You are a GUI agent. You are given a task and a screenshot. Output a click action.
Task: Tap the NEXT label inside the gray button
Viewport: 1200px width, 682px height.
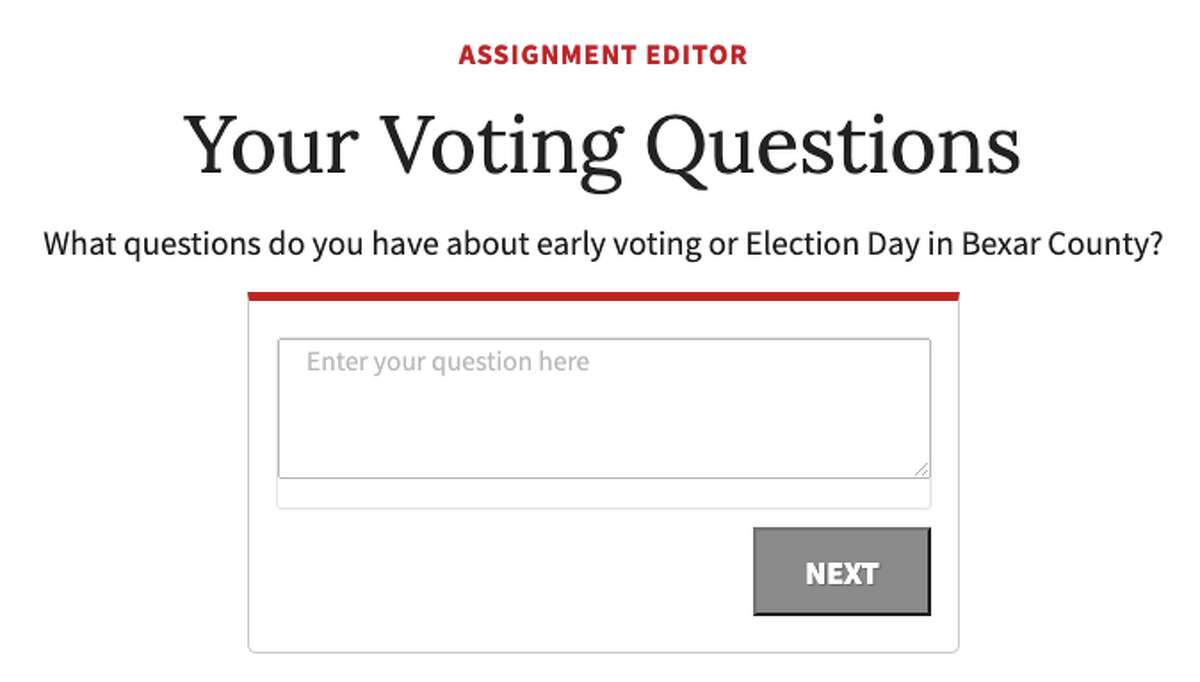pos(841,573)
